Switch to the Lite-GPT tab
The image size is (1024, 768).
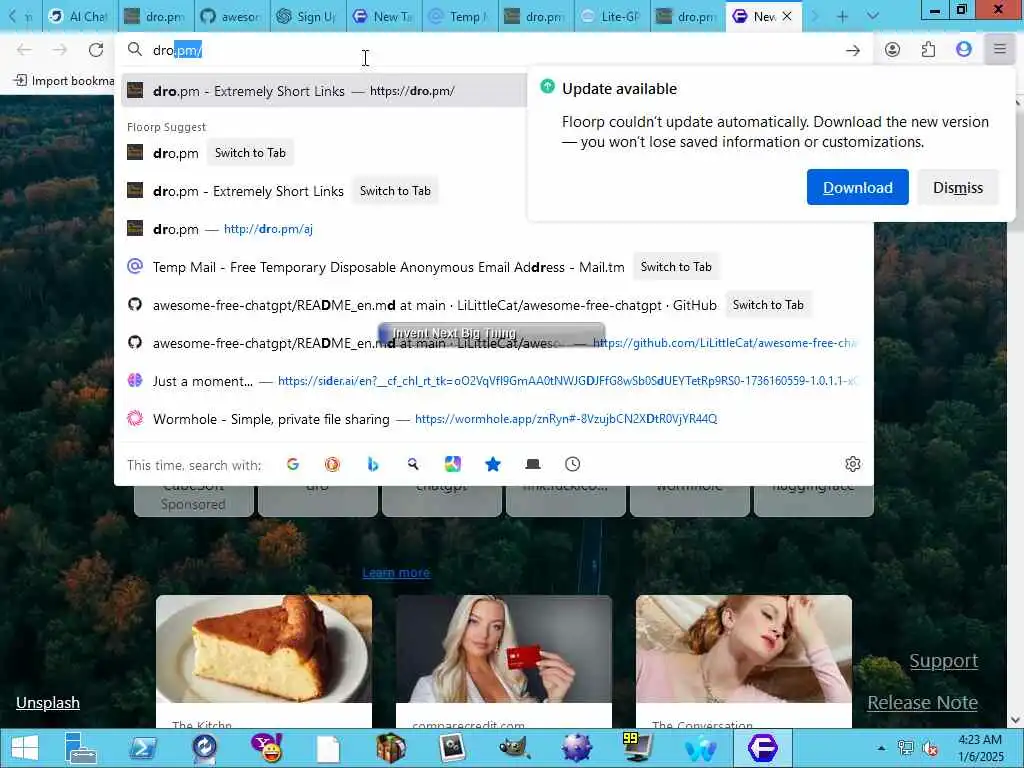click(x=613, y=17)
